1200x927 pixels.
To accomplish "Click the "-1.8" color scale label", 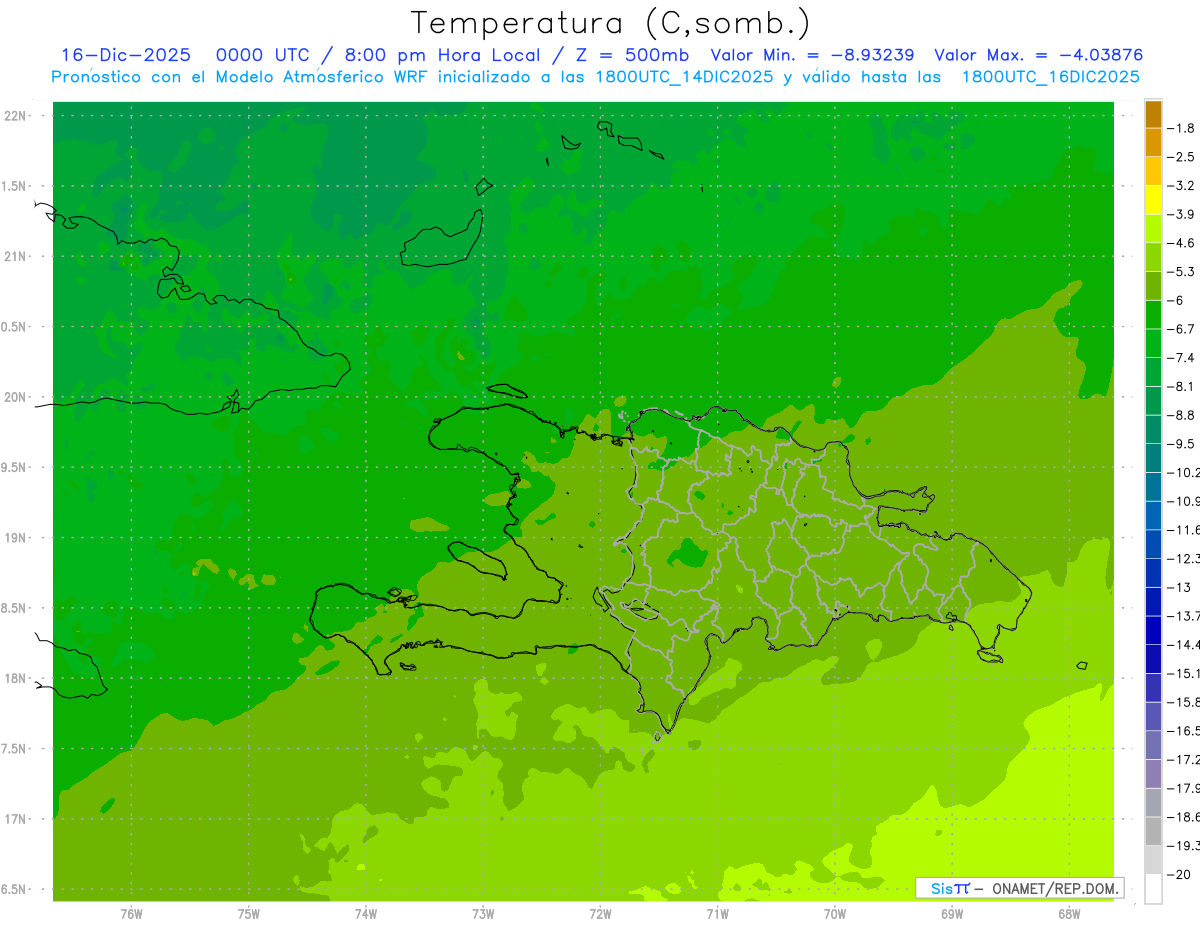I will [x=1181, y=128].
